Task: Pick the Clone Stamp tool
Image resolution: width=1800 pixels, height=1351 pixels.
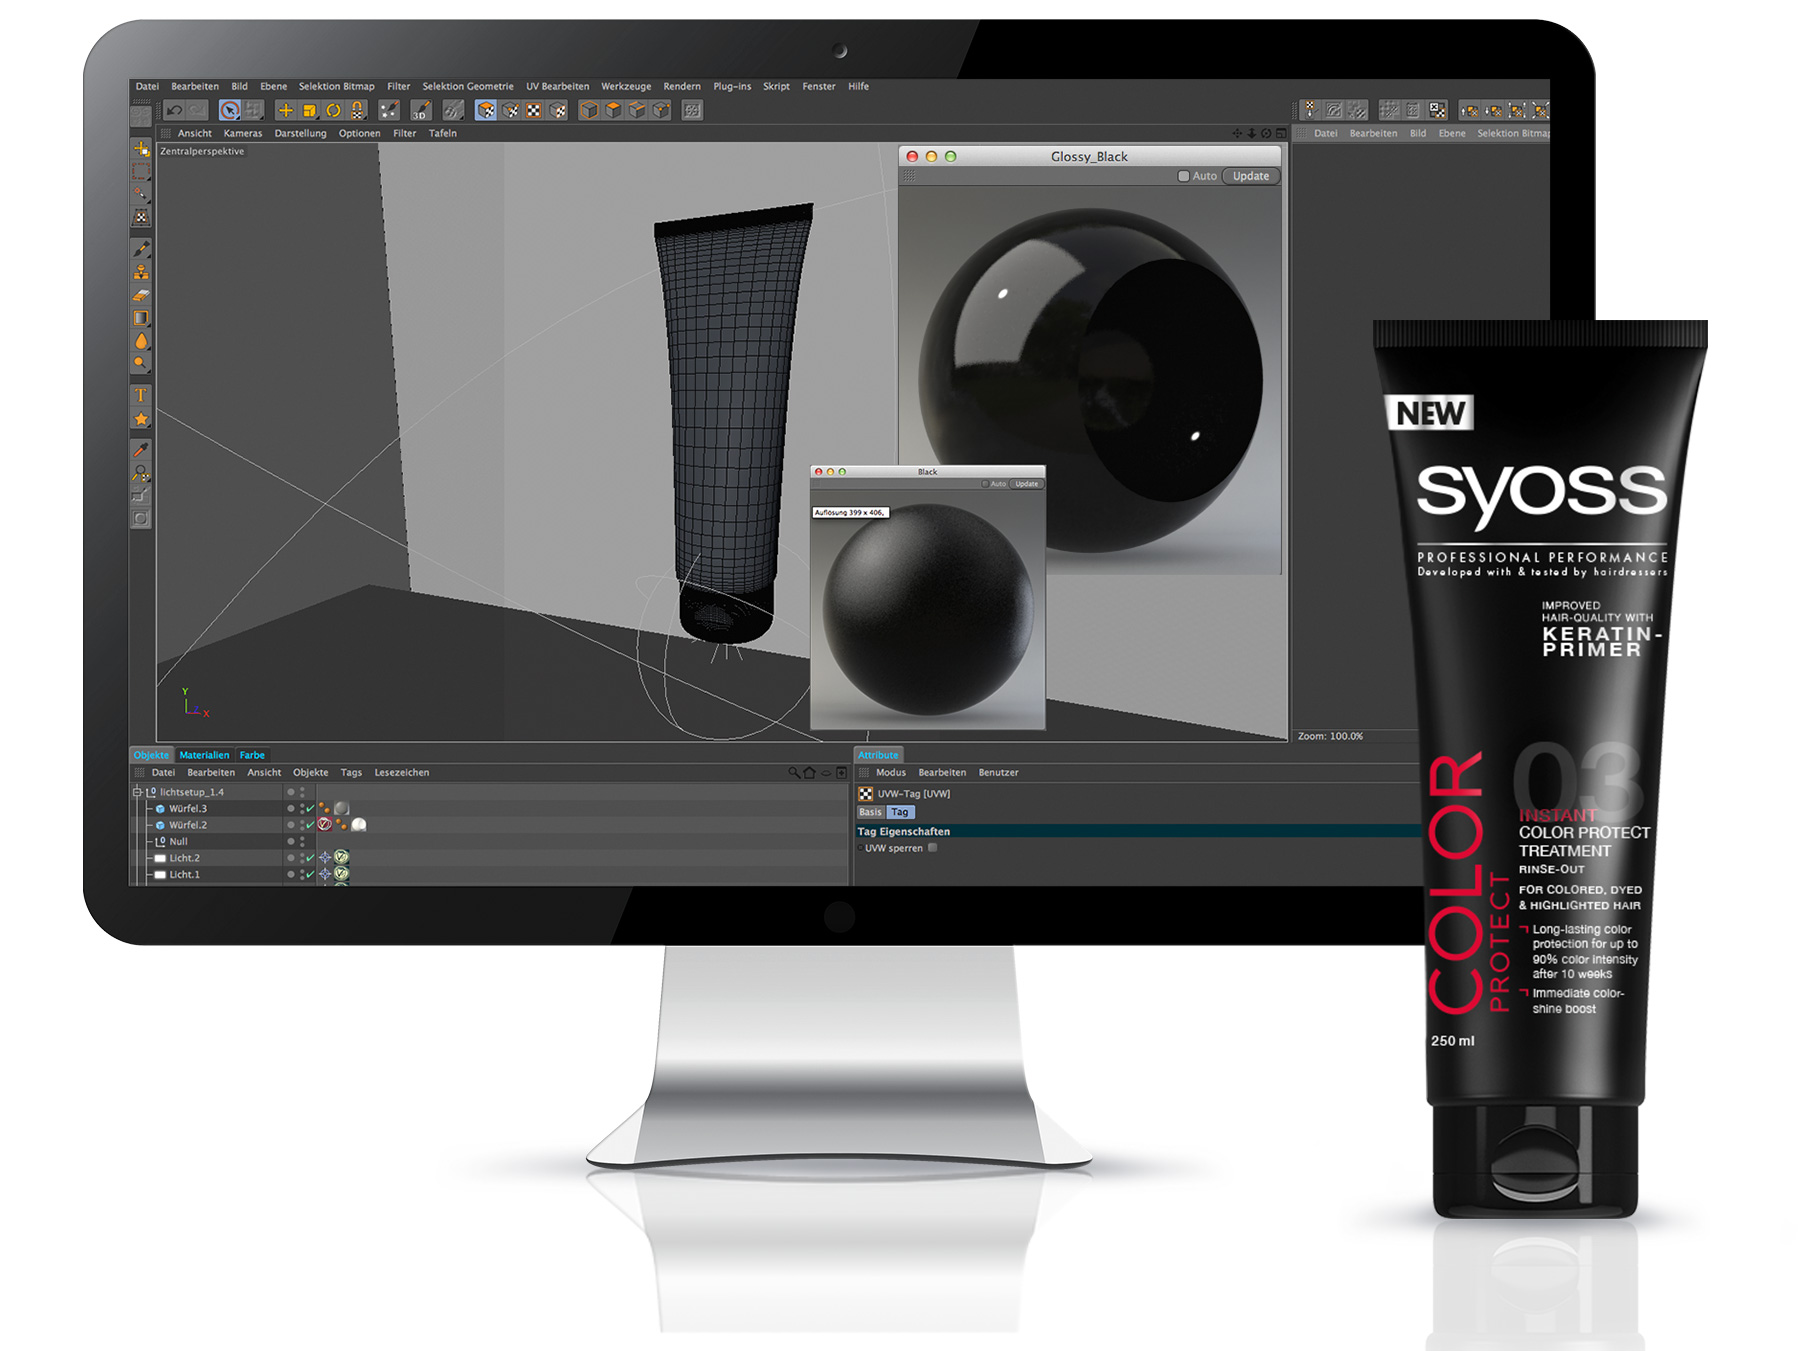Action: (141, 272)
